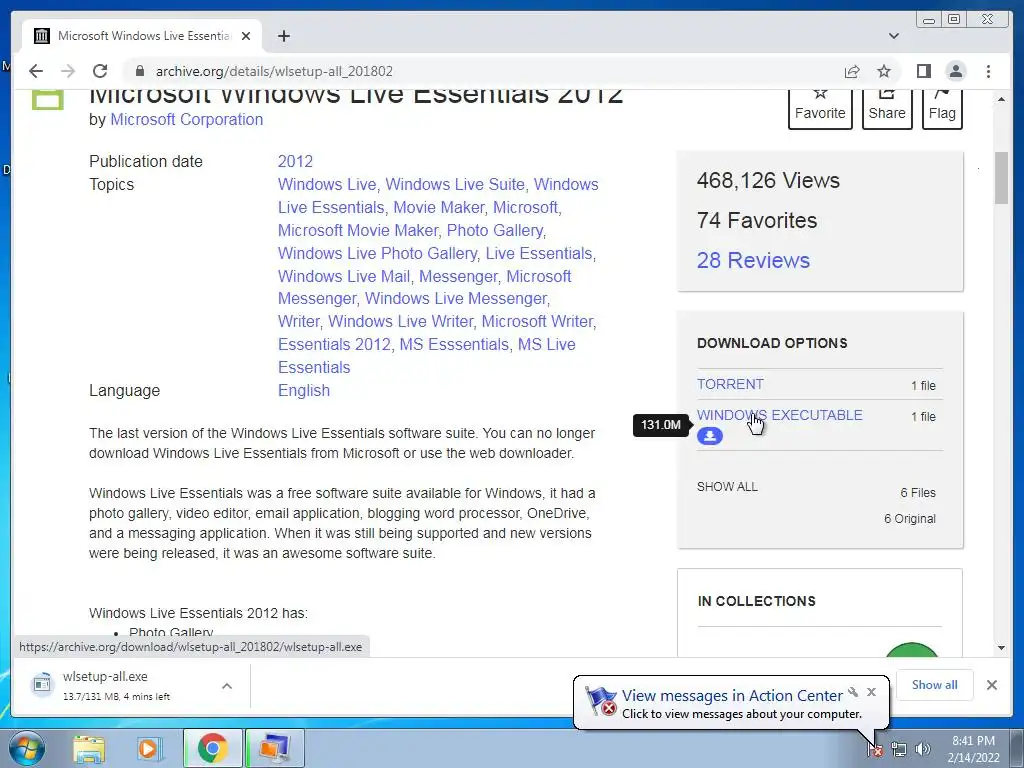
Task: Open the Windows Start menu
Action: coord(26,748)
